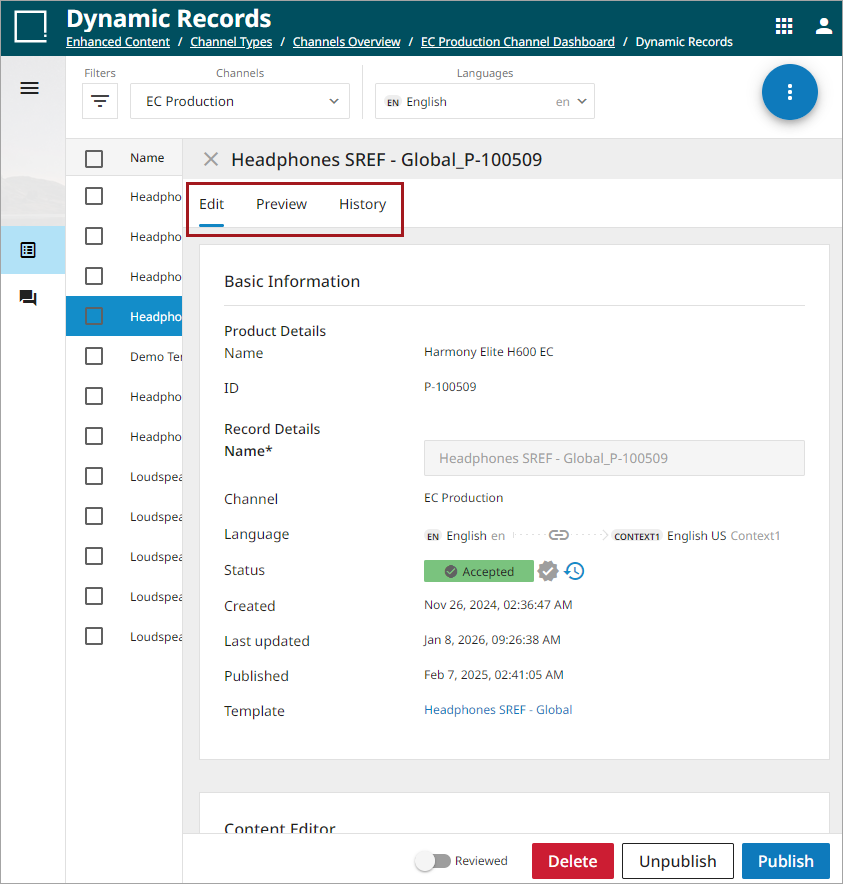Open the hamburger navigation menu
This screenshot has height=884, width=843.
pos(30,88)
